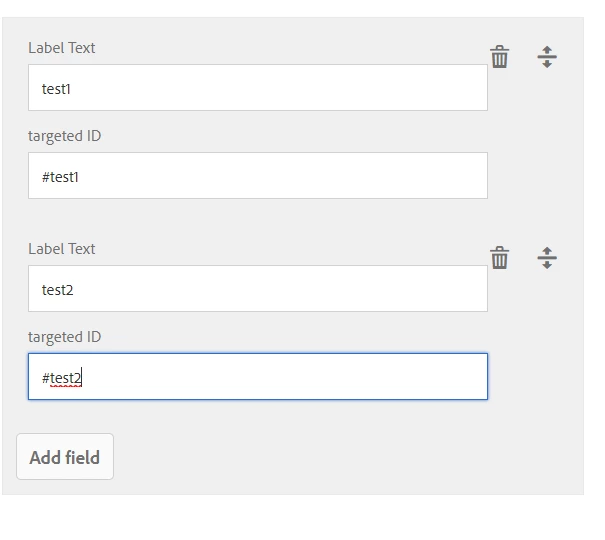Add a new multifield entry via Add field
The image size is (605, 540).
[65, 457]
